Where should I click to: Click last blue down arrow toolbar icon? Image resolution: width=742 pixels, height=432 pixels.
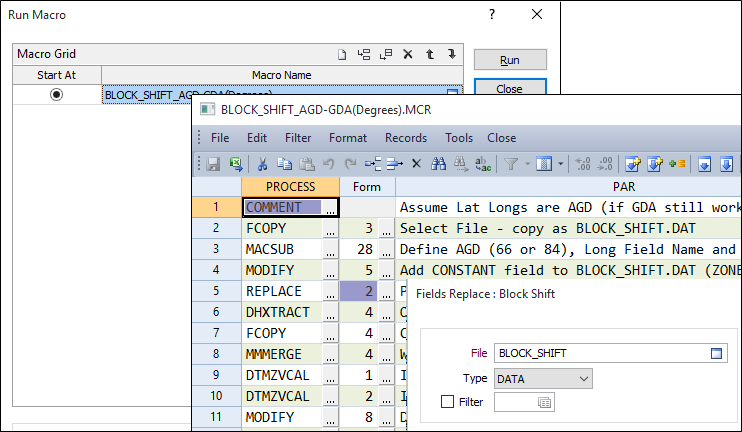pyautogui.click(x=726, y=164)
